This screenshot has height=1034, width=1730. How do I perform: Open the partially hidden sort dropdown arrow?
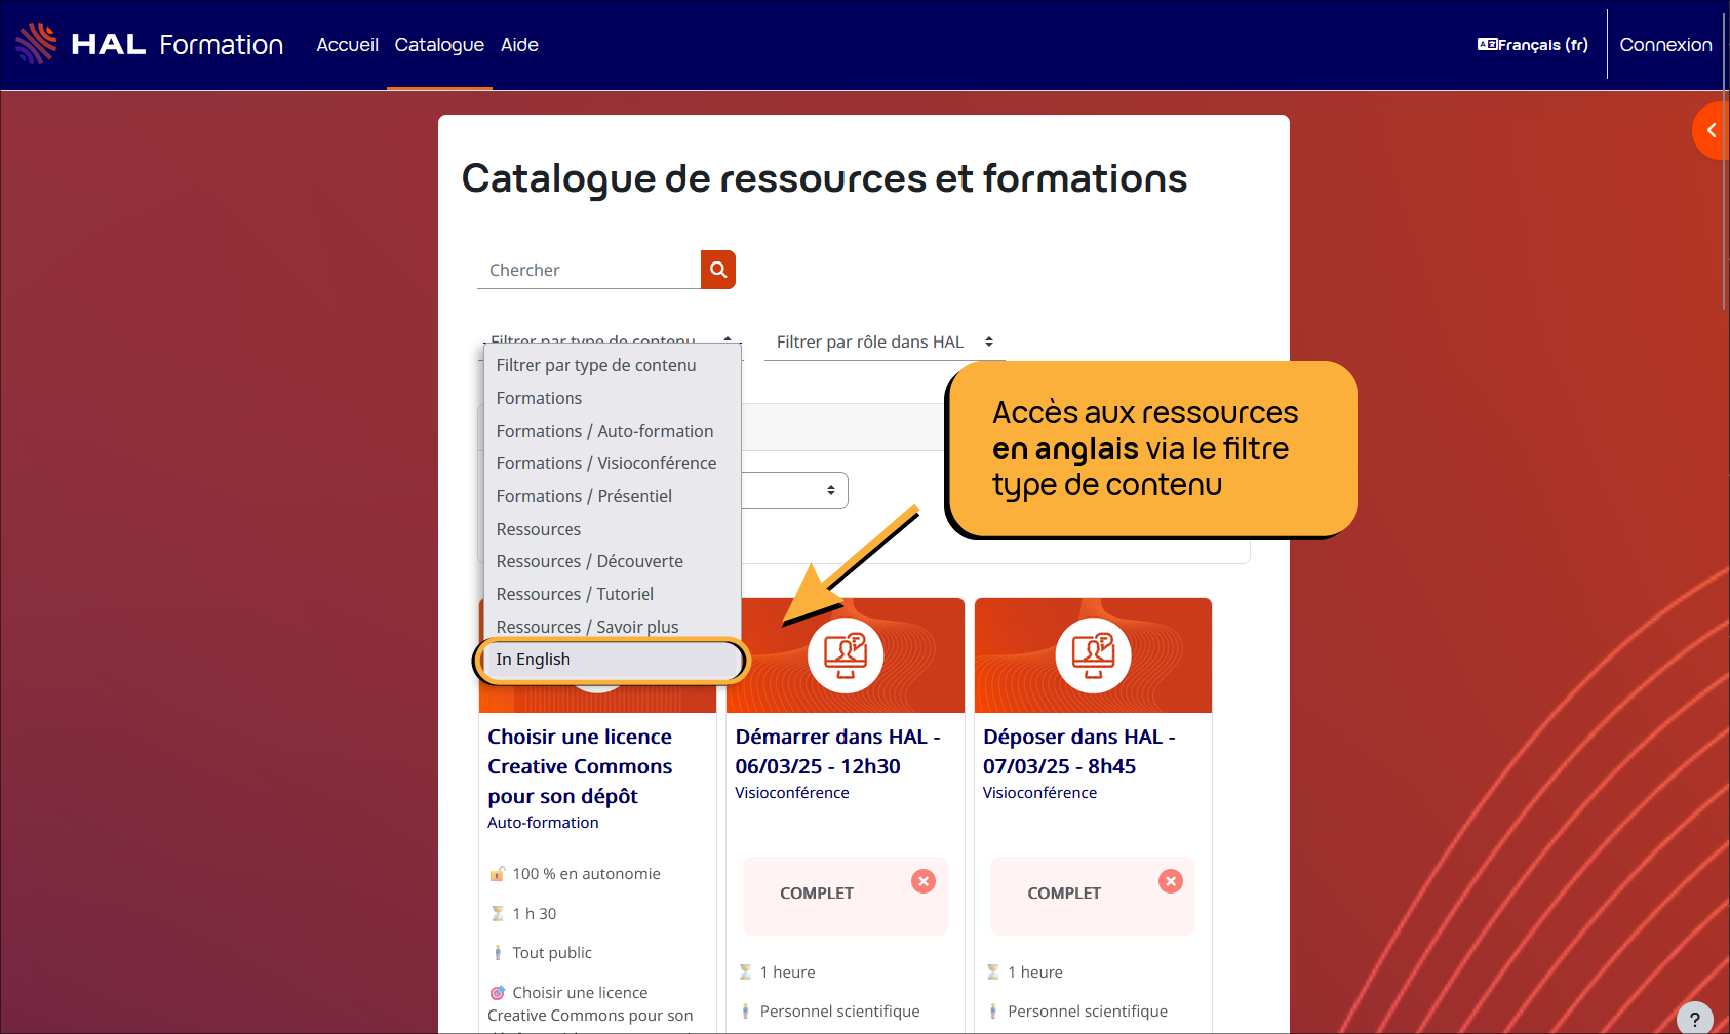830,490
